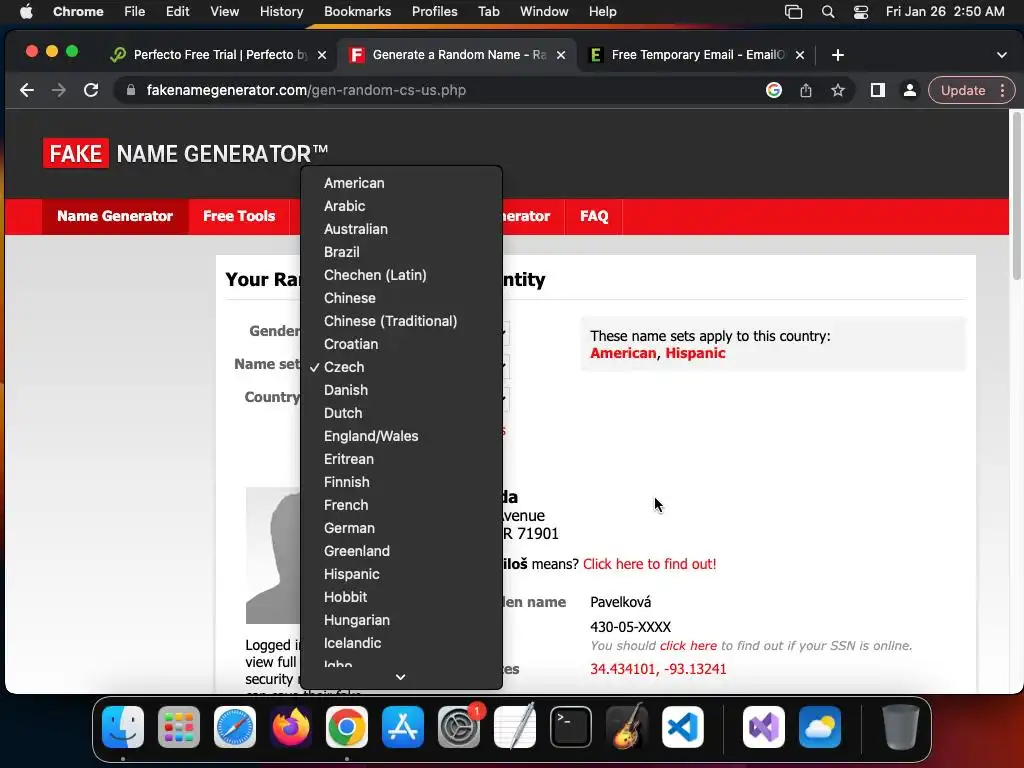This screenshot has width=1024, height=768.
Task: Select Arabic from the name set list
Action: [401, 206]
